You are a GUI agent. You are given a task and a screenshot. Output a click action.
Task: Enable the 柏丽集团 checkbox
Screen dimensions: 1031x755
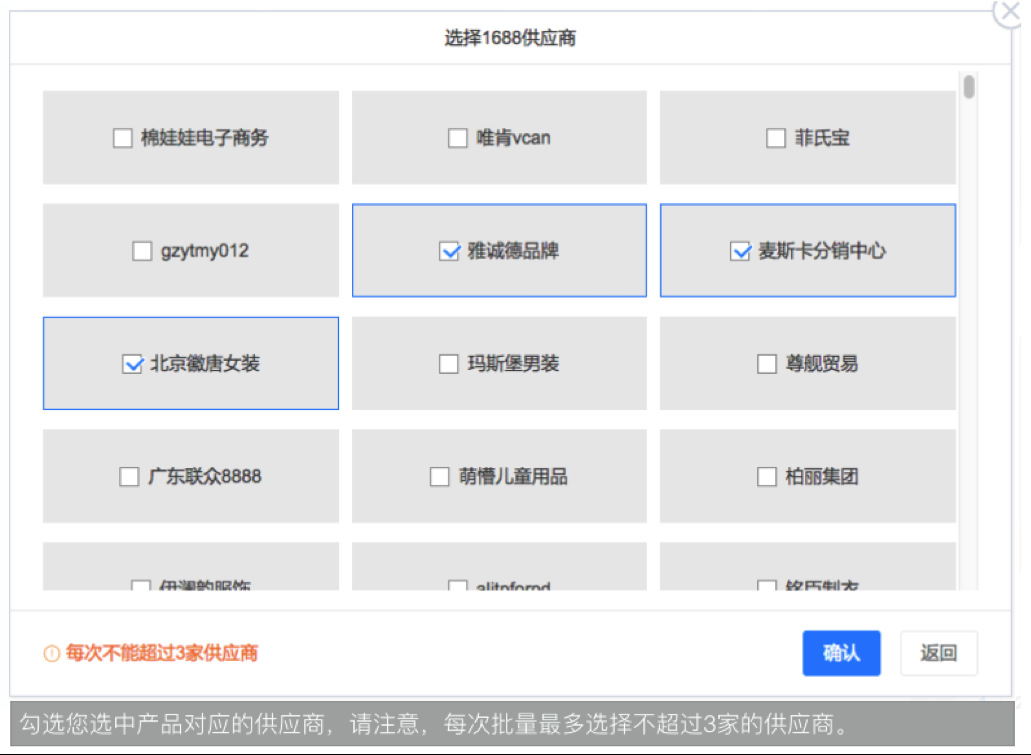point(767,476)
